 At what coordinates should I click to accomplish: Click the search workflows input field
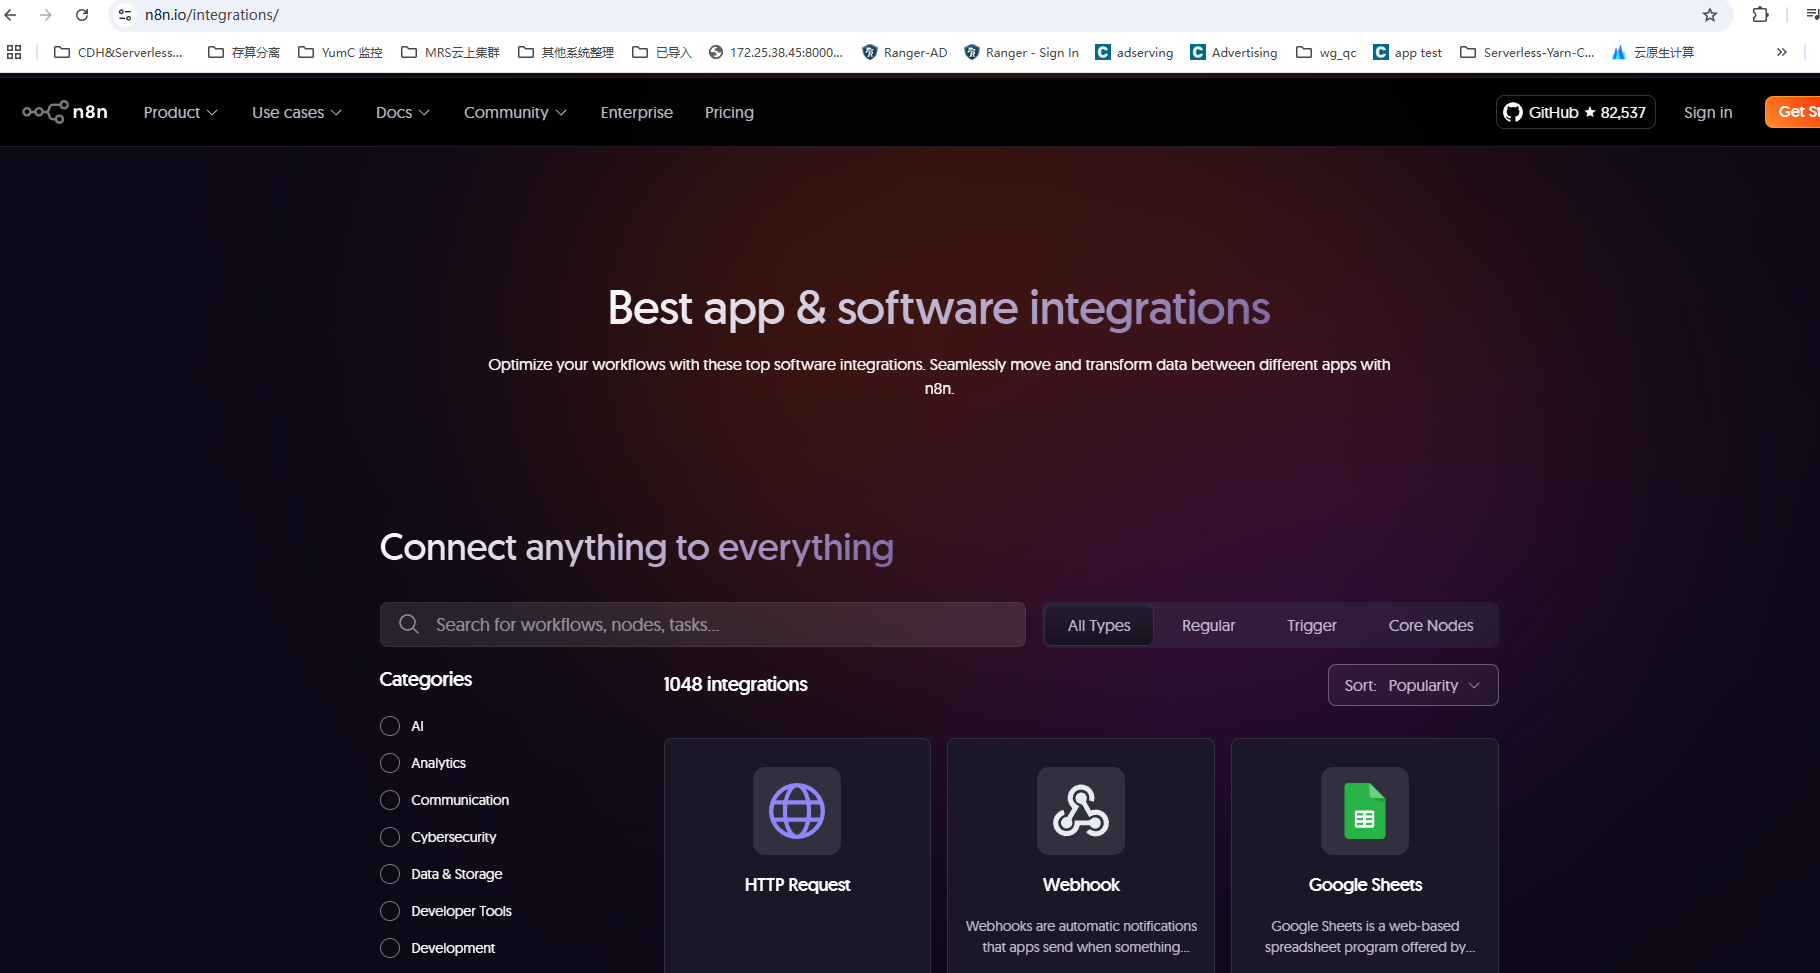tap(703, 624)
